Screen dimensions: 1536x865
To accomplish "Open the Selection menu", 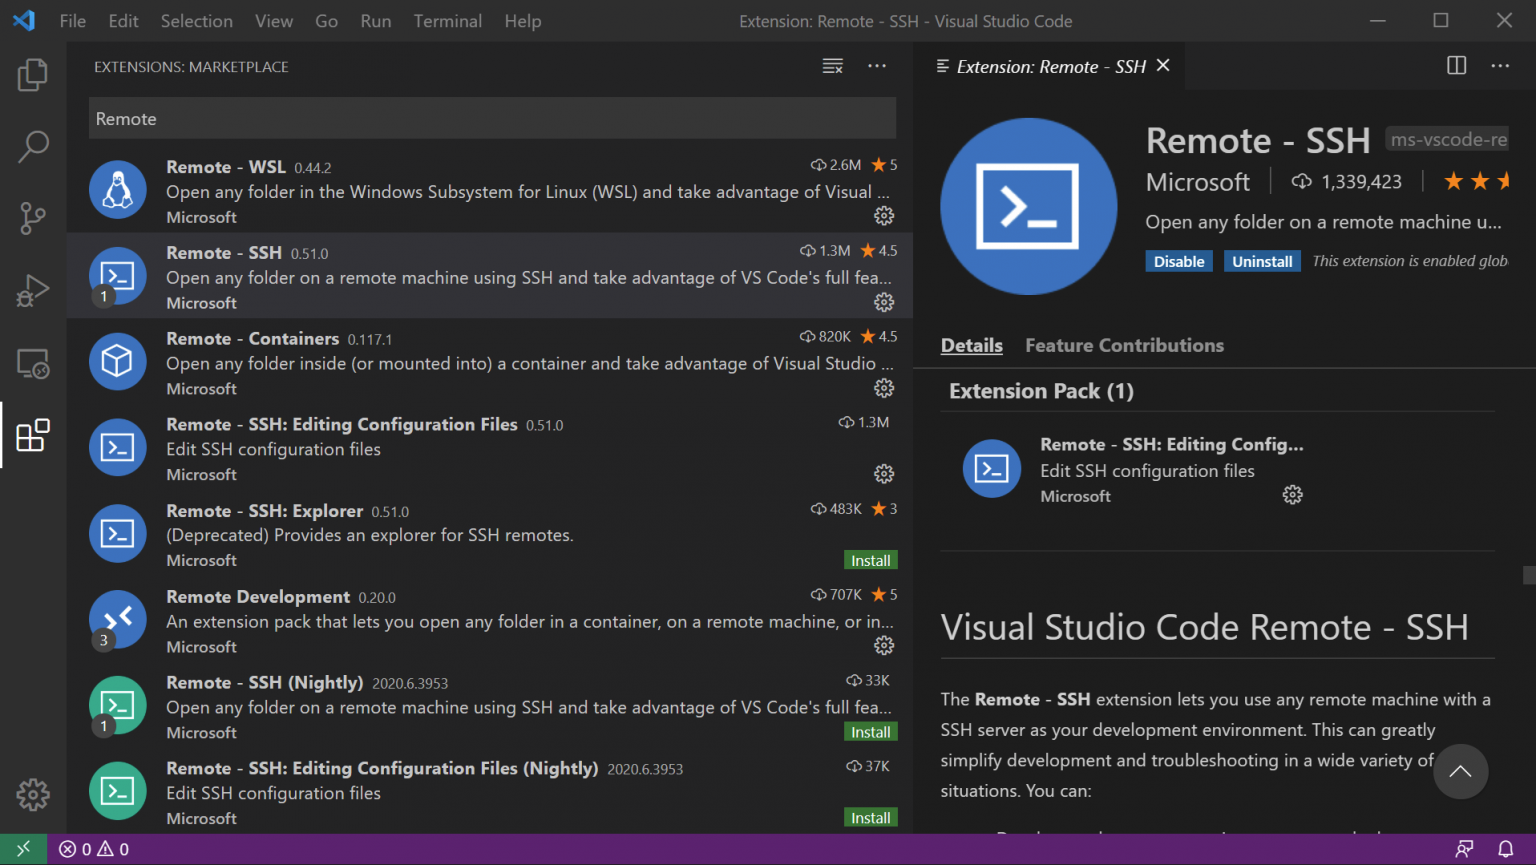I will (197, 21).
